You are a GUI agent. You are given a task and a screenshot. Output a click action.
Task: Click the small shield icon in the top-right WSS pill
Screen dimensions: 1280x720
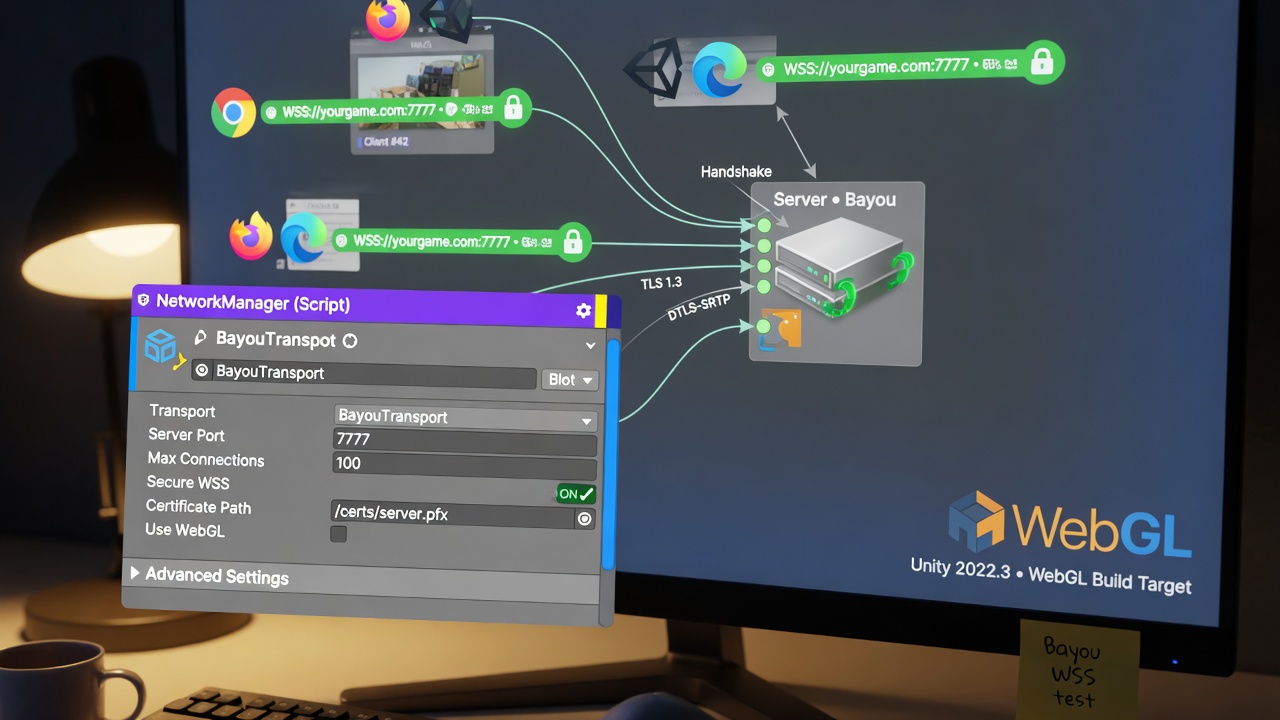click(x=768, y=70)
